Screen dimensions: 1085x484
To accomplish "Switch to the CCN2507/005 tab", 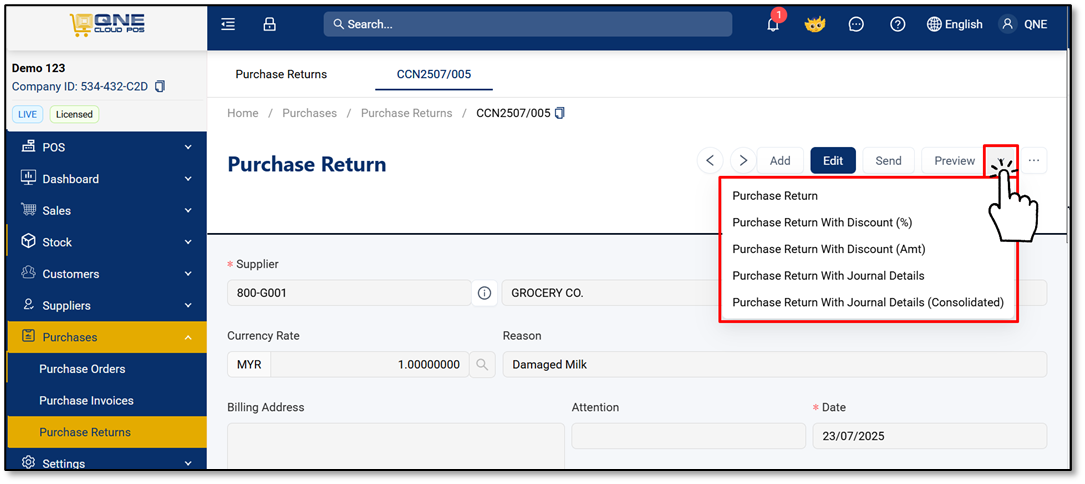I will [x=434, y=74].
